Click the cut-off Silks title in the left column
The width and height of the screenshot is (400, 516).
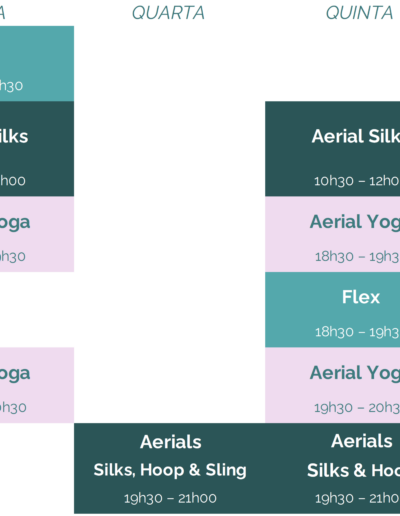(14, 136)
